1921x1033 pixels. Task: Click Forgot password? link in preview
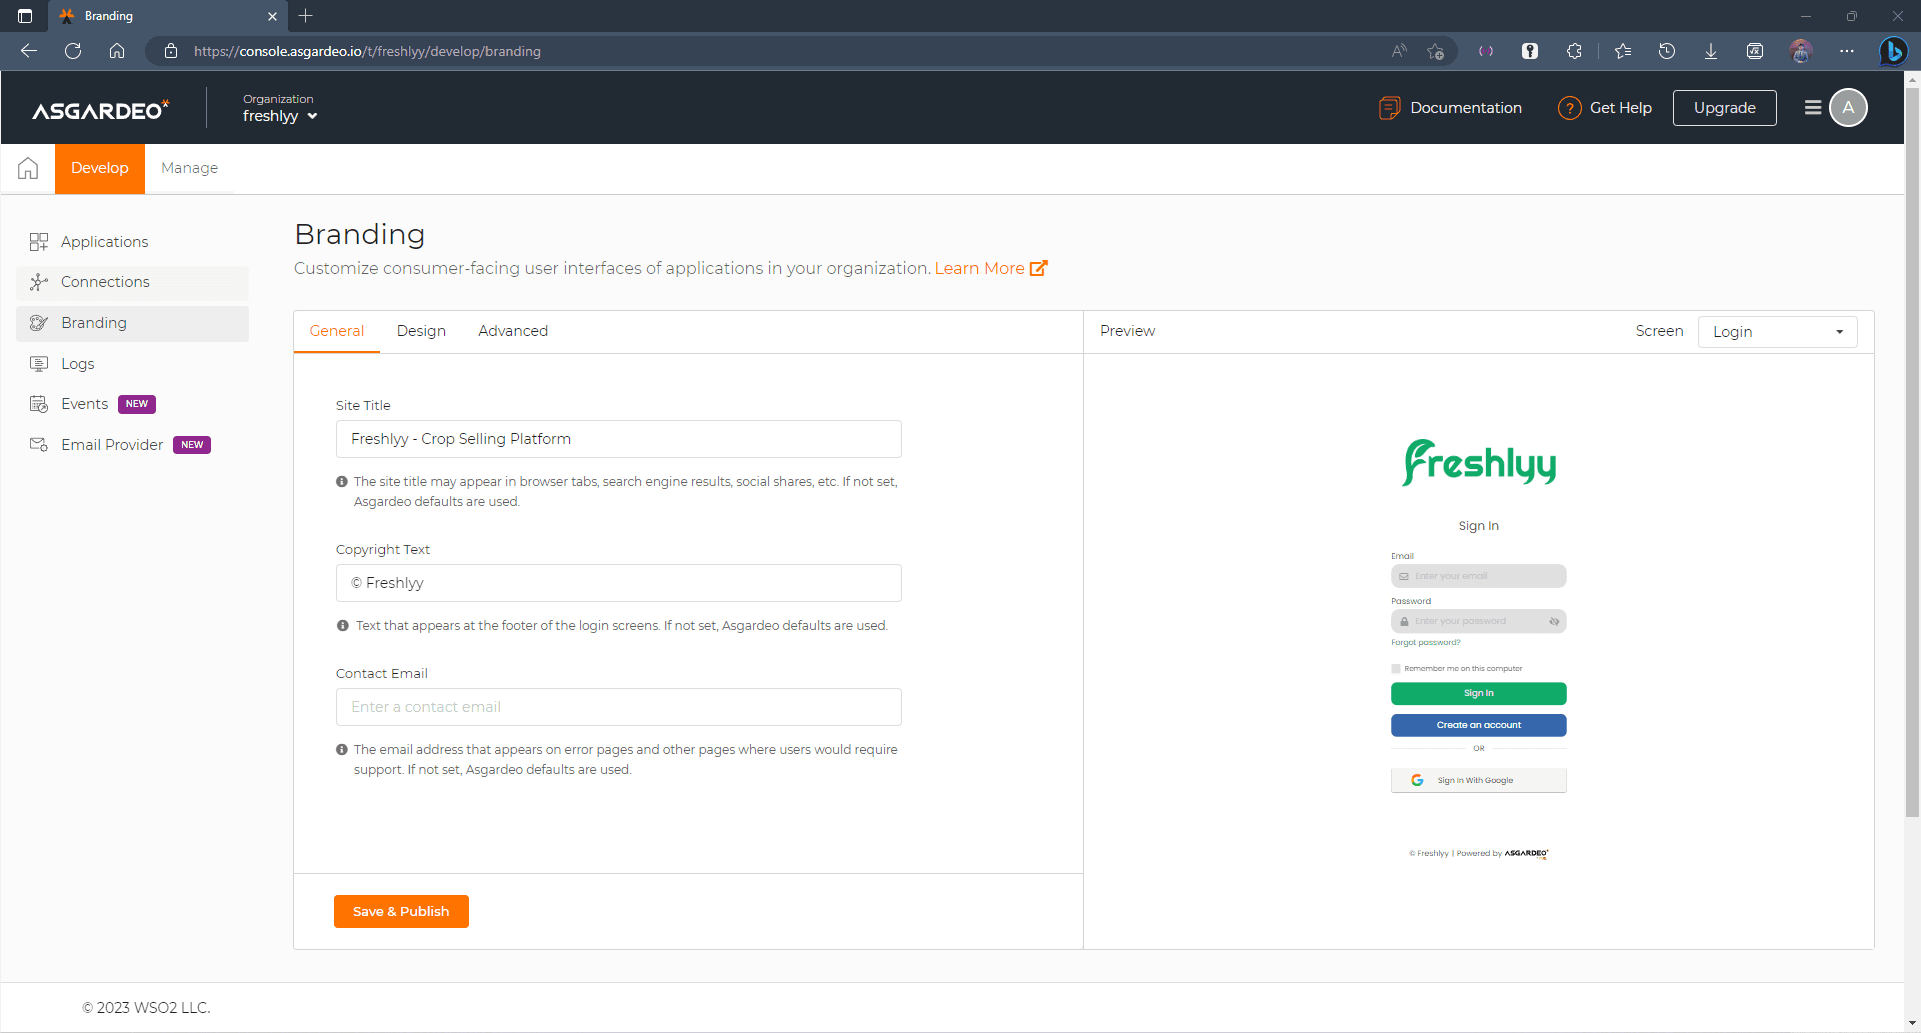point(1425,643)
